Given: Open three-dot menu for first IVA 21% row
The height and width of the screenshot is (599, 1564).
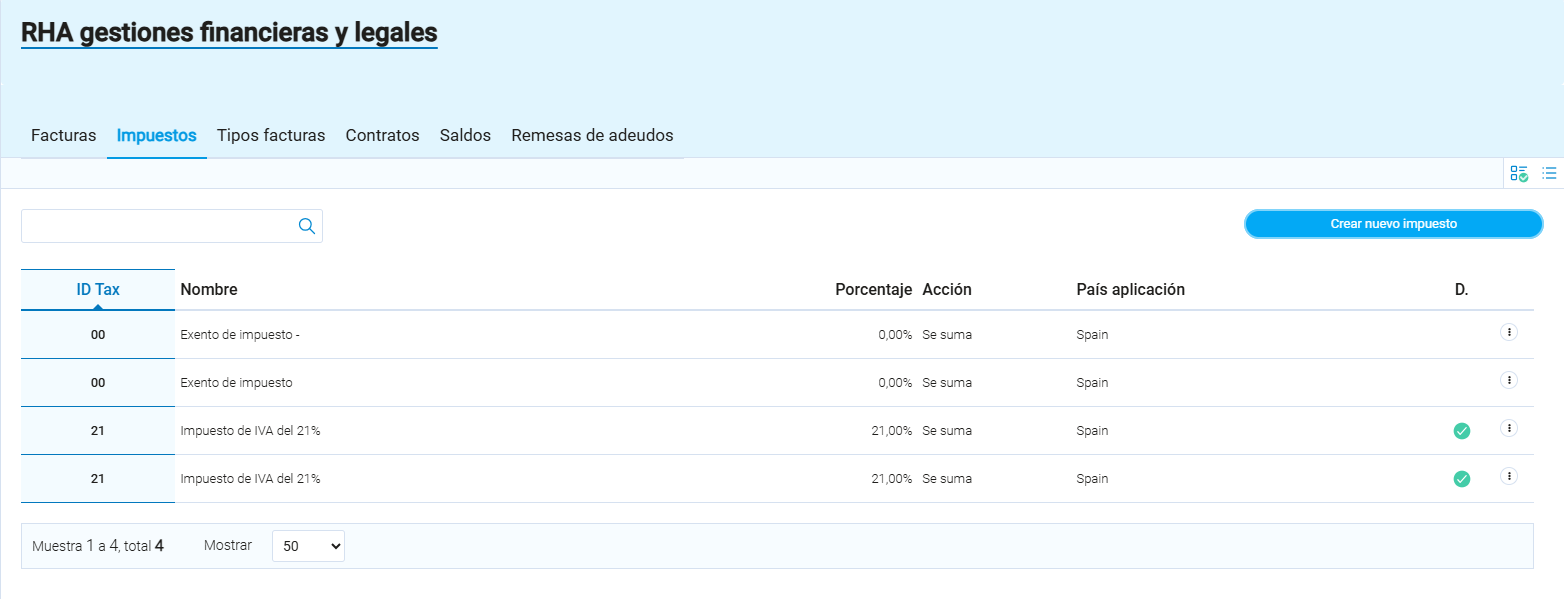Looking at the screenshot, I should pos(1509,428).
